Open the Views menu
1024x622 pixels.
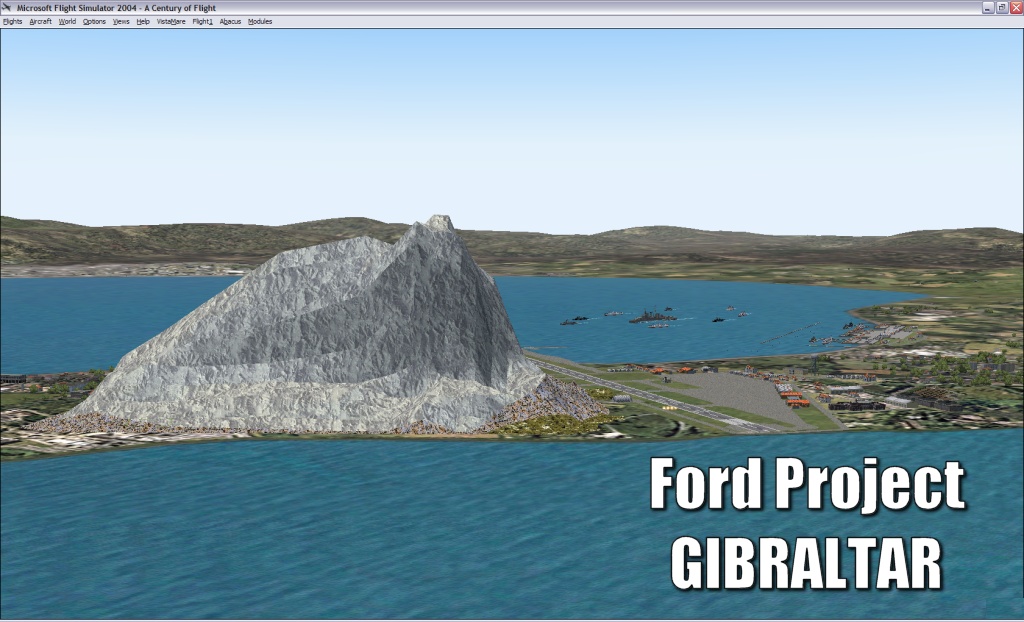point(121,22)
